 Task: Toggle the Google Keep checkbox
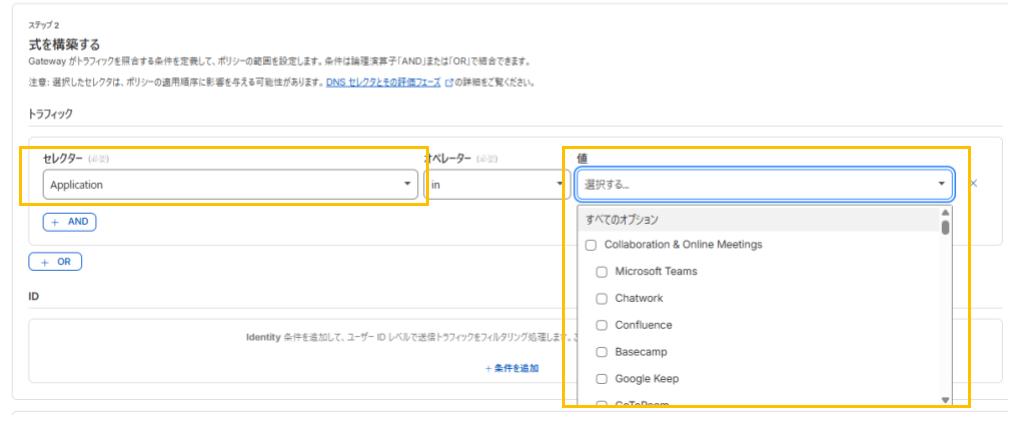point(601,379)
